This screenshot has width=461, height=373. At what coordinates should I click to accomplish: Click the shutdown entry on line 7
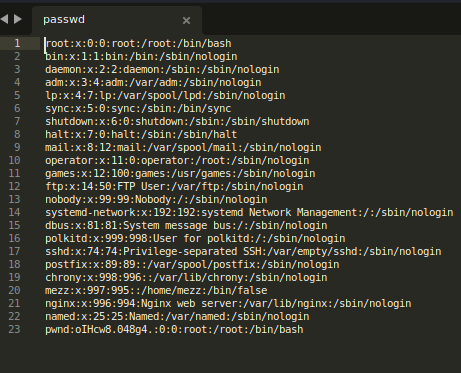coord(177,122)
